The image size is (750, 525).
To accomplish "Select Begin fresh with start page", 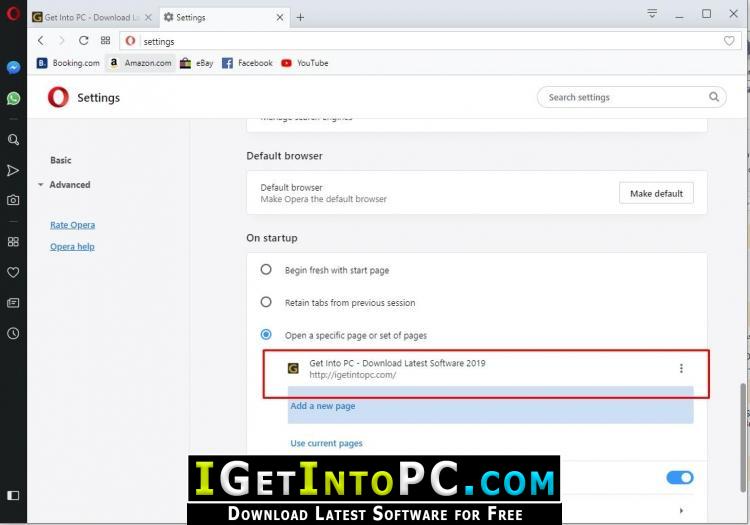I will click(x=266, y=270).
